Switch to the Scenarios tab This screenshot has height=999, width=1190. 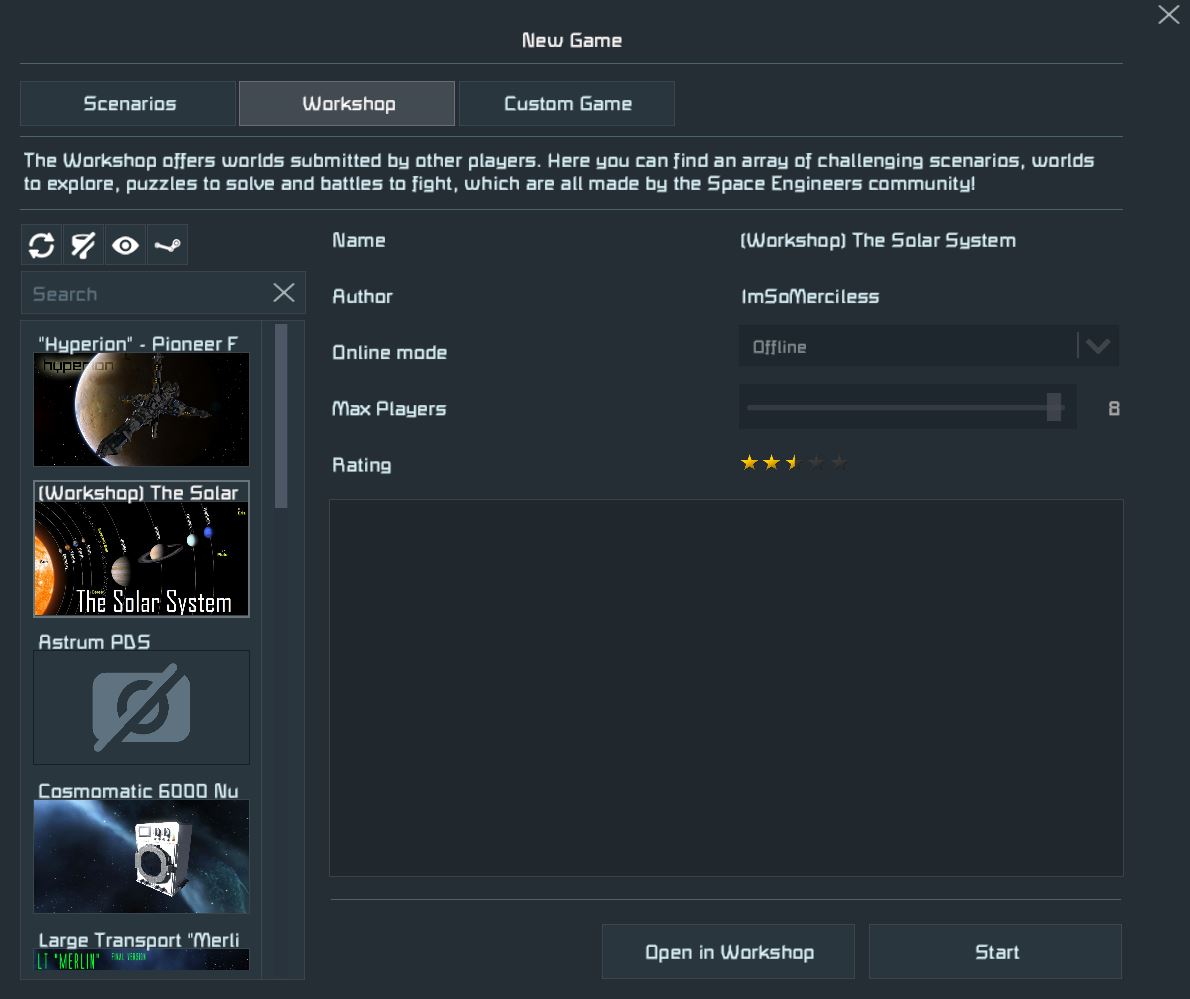[128, 103]
